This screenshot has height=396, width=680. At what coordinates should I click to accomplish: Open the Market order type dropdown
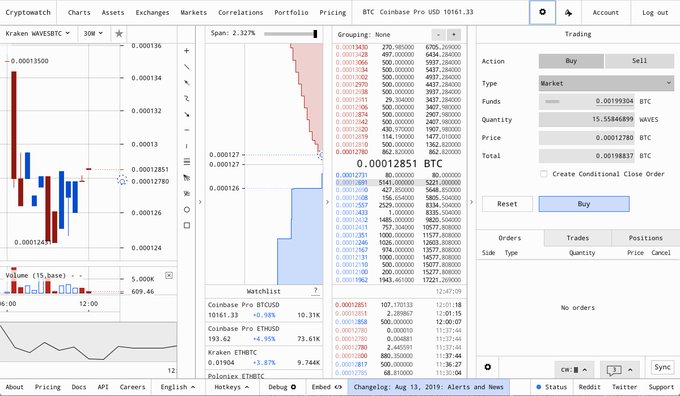pyautogui.click(x=606, y=83)
